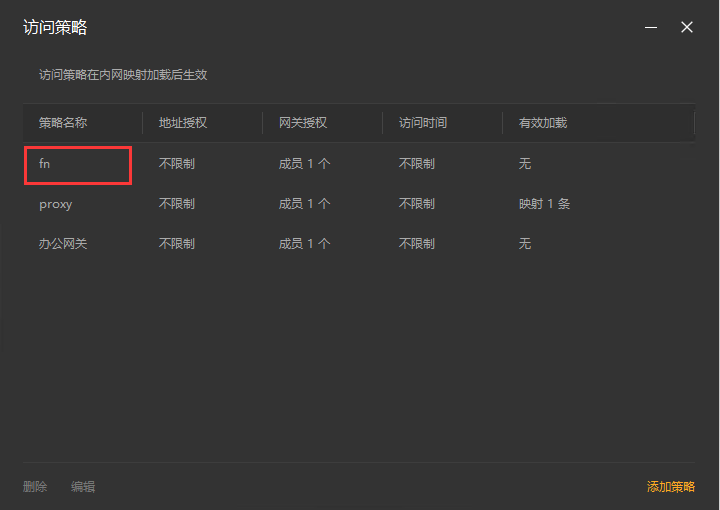Viewport: 720px width, 510px height.
Task: Click the 删除 button
Action: pyautogui.click(x=35, y=487)
